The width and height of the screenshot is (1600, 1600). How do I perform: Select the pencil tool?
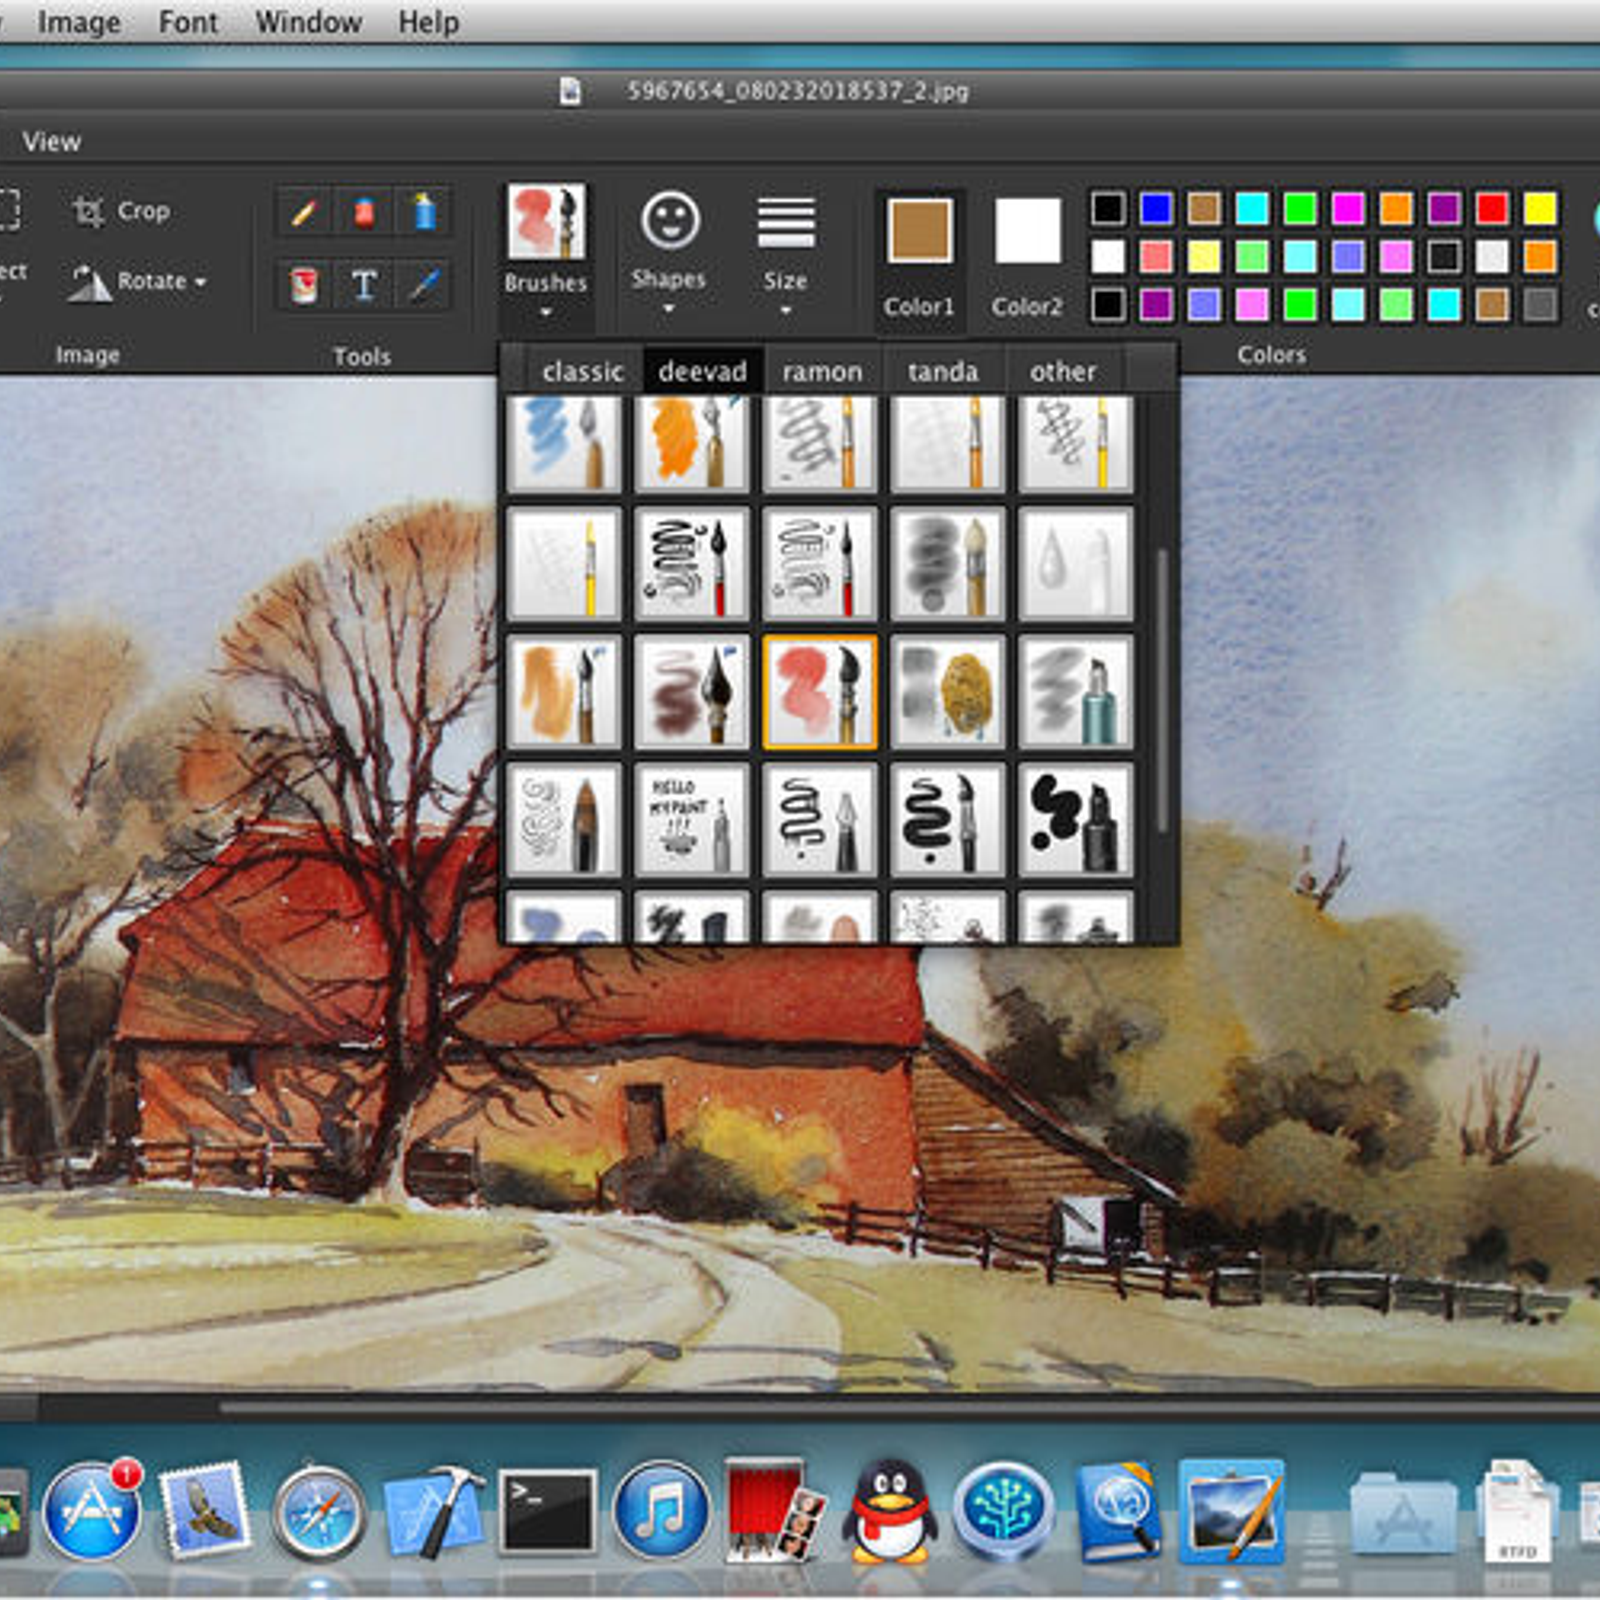point(304,213)
